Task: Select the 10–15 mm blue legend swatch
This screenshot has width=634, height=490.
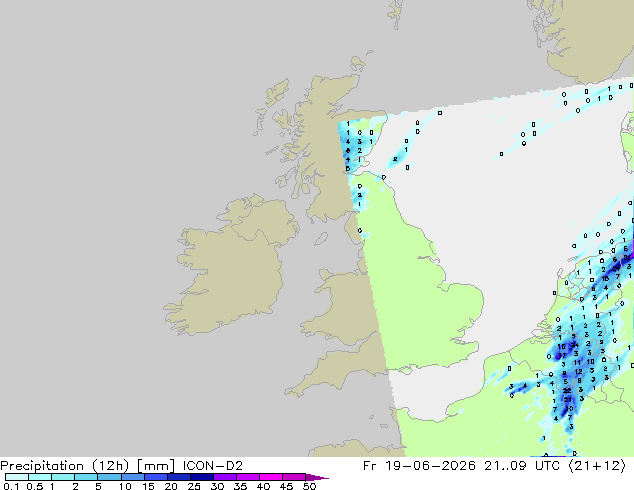Action: [133, 477]
